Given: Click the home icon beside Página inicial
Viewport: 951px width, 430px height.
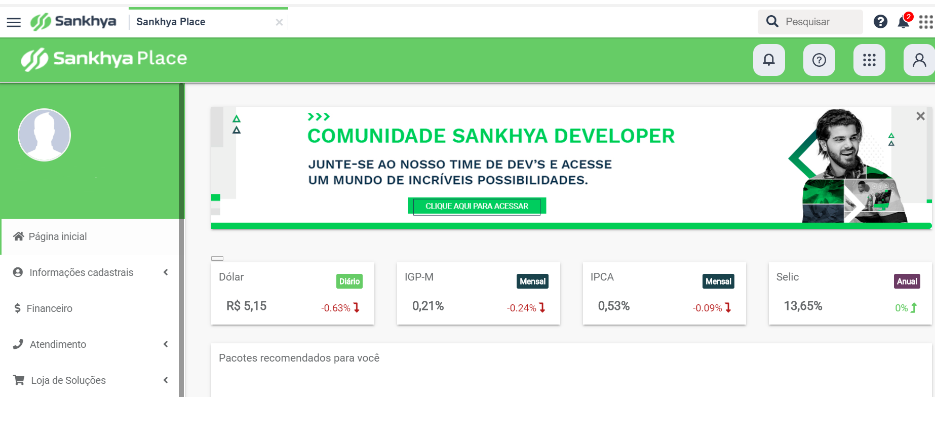Looking at the screenshot, I should point(18,236).
